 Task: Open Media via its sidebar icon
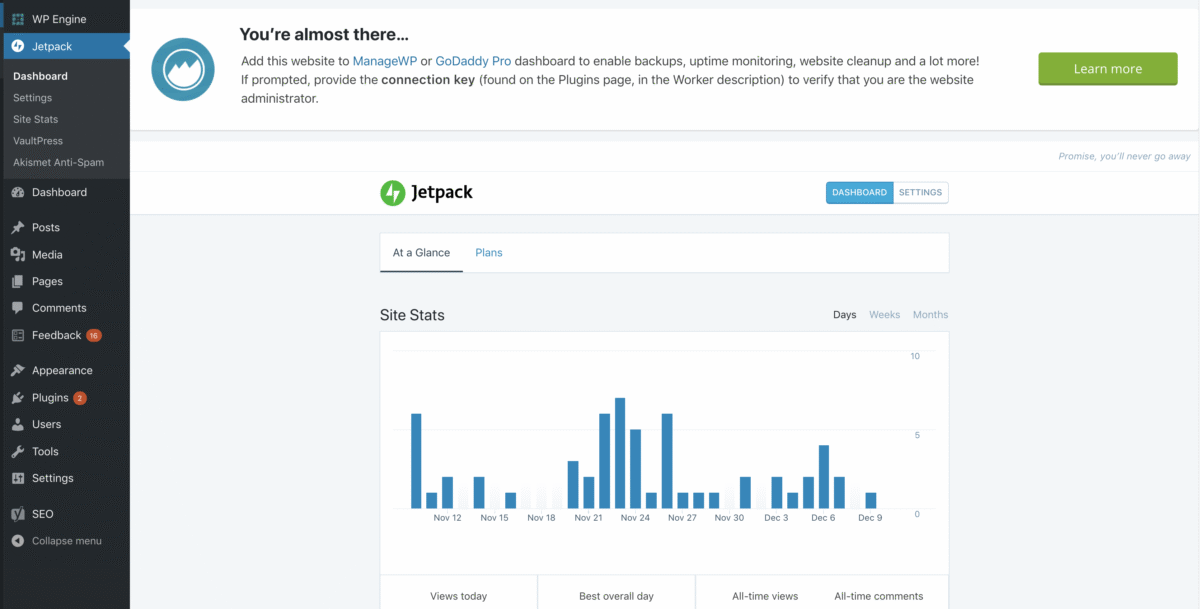18,255
